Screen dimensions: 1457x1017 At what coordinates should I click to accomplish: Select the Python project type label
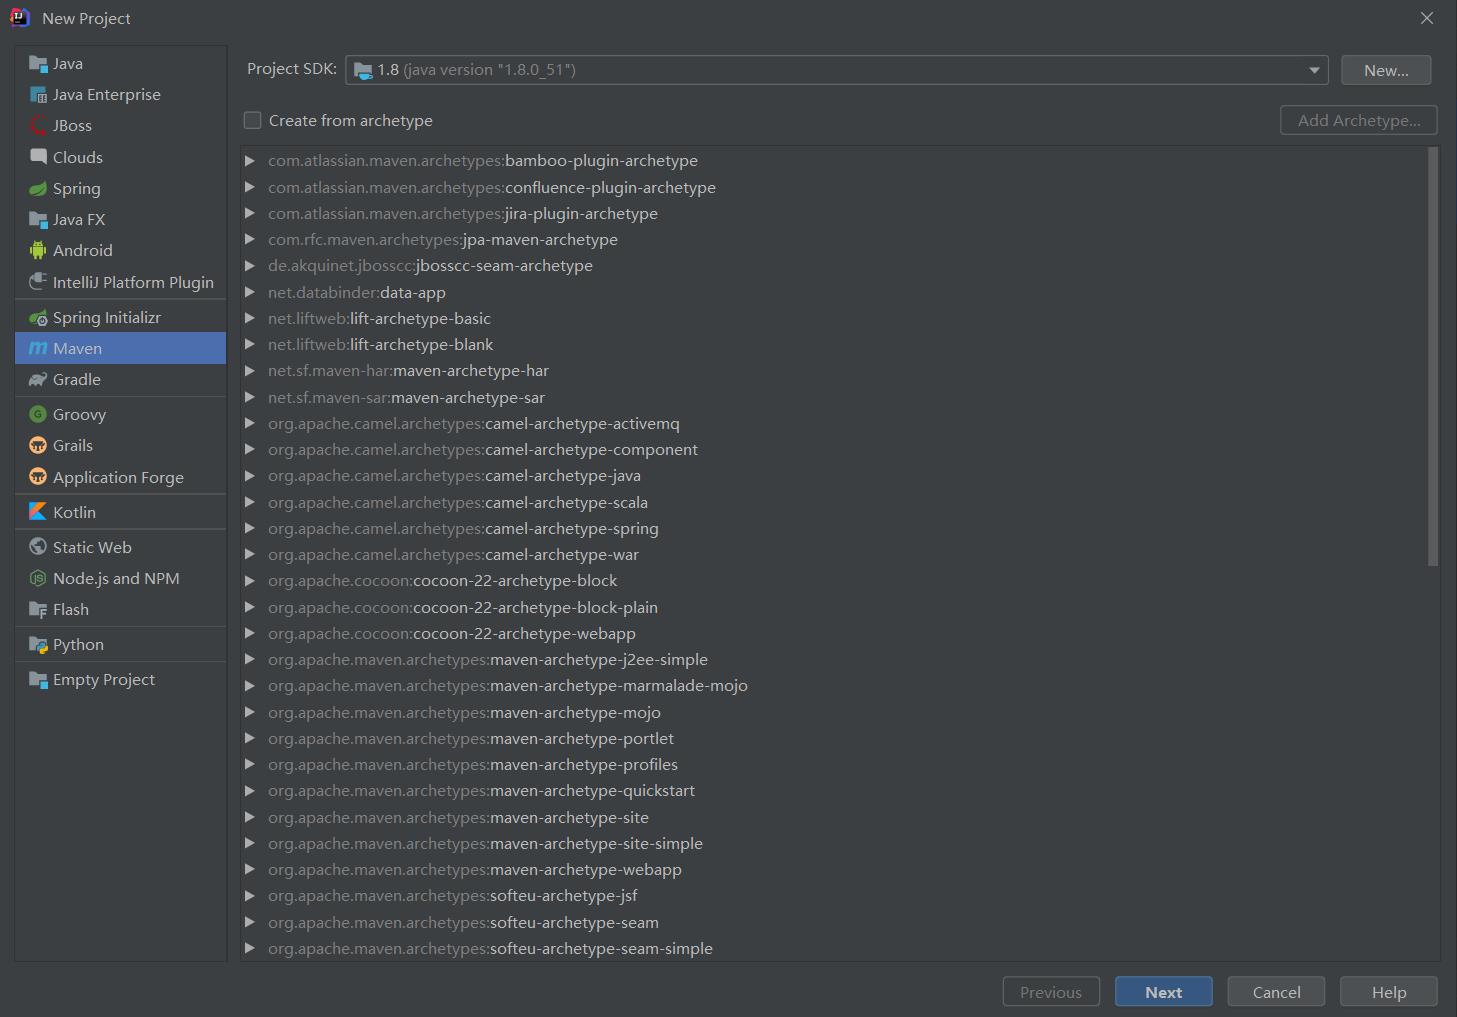(78, 645)
